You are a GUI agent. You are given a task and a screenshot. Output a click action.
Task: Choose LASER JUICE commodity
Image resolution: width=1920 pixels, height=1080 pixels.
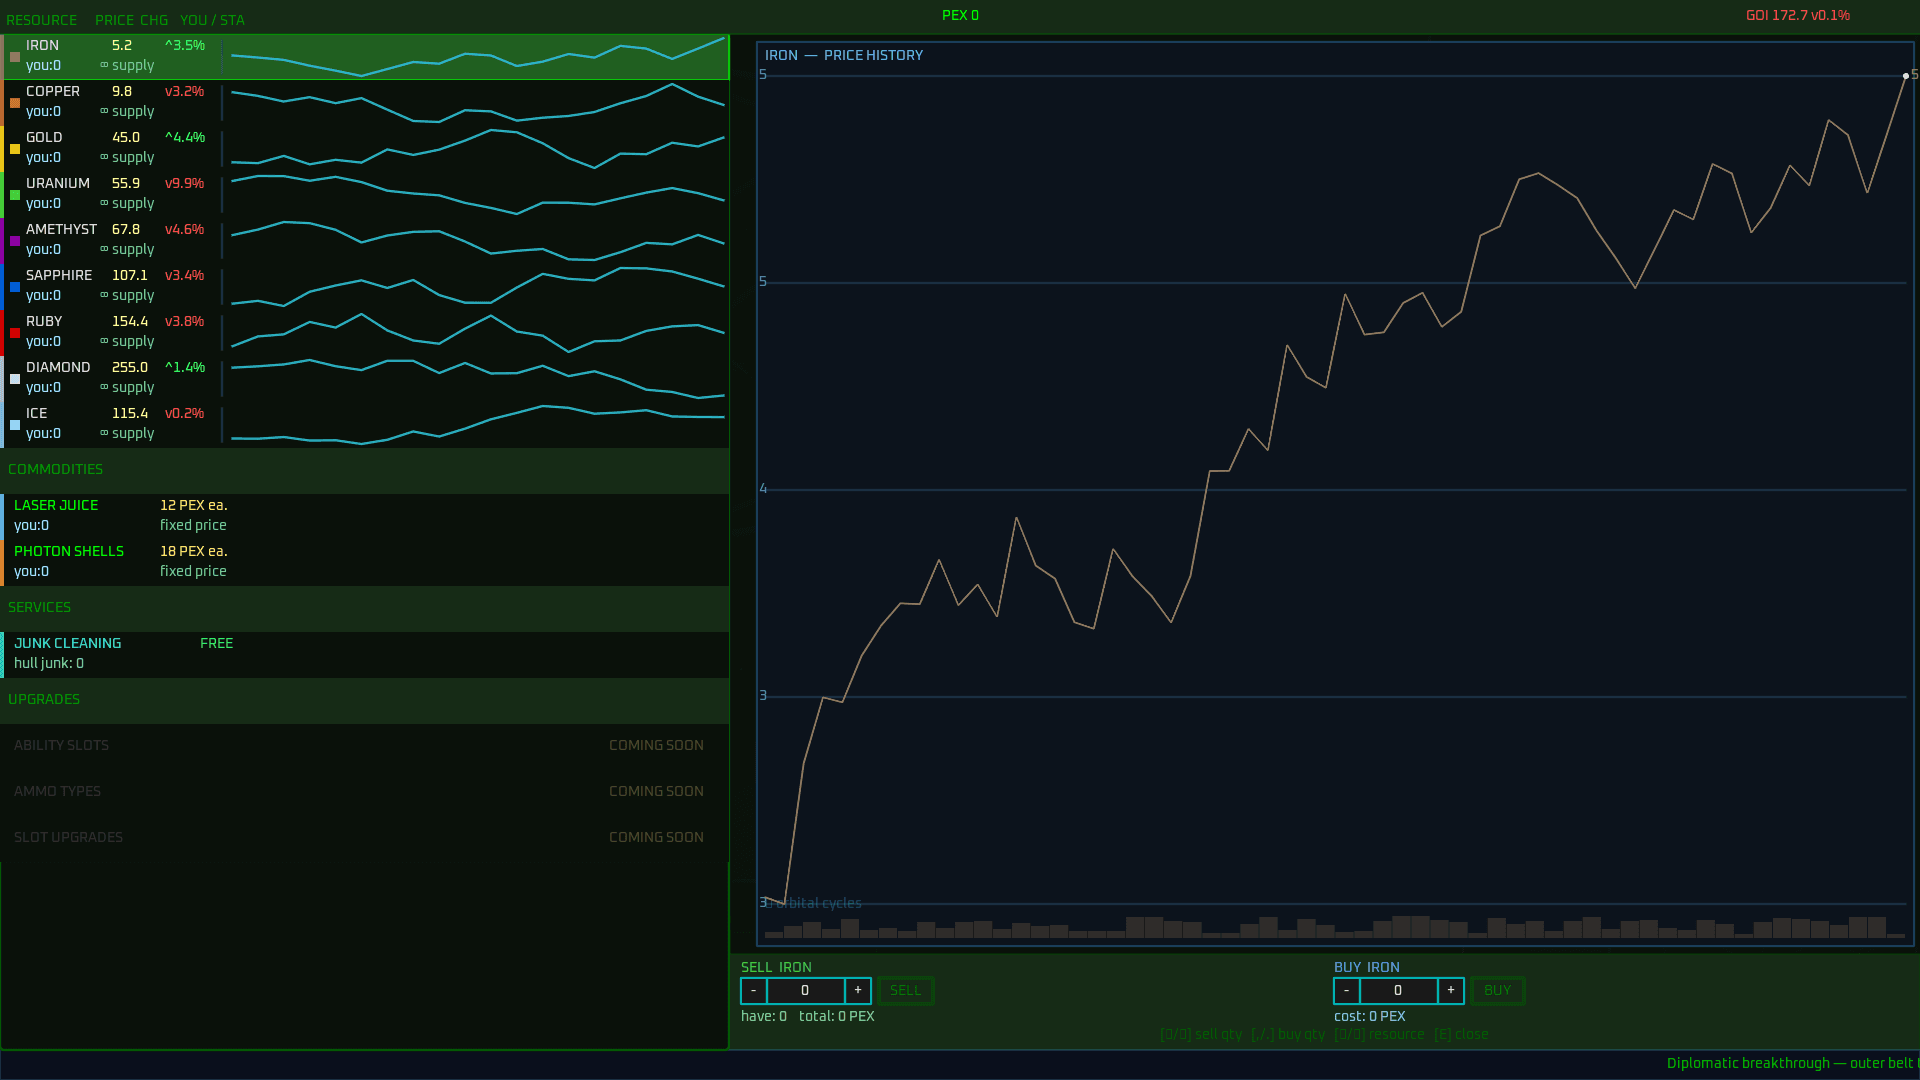point(365,516)
